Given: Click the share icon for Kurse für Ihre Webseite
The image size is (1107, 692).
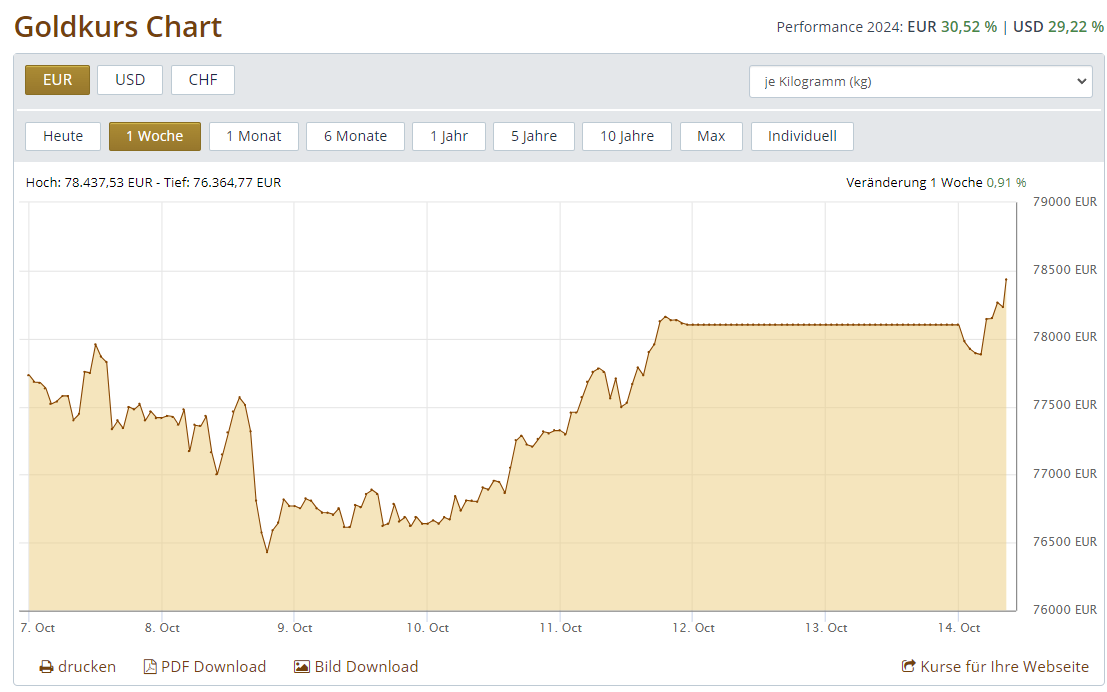Looking at the screenshot, I should tap(908, 667).
